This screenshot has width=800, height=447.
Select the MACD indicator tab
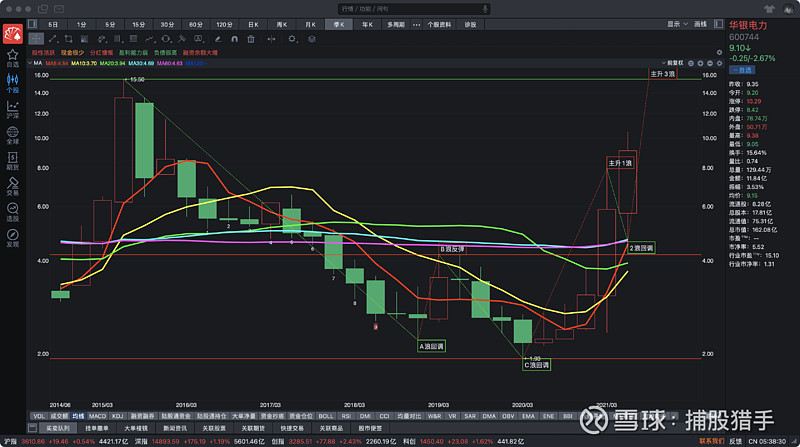tap(97, 414)
